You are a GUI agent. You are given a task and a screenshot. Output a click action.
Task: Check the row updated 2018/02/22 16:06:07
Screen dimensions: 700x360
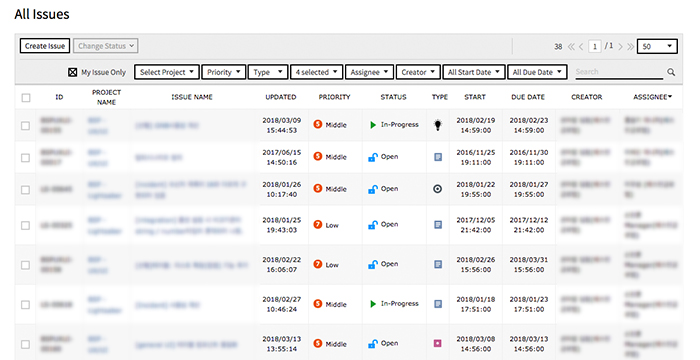25,265
